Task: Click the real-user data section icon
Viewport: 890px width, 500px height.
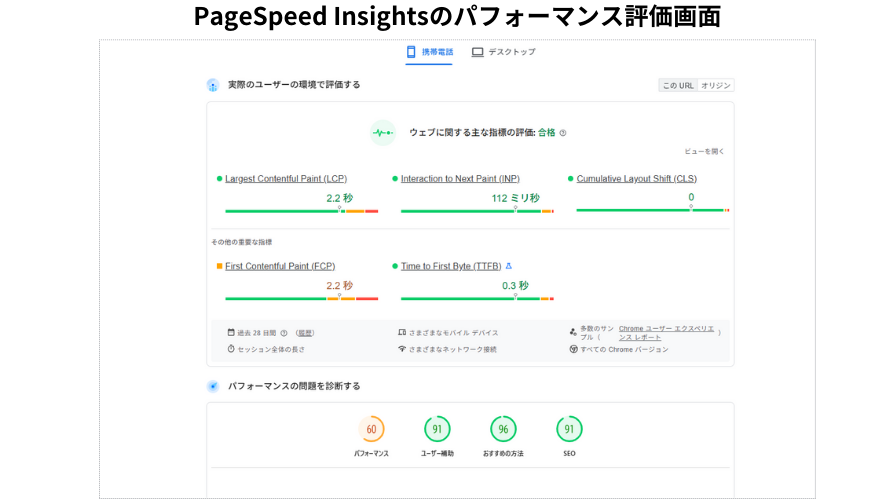Action: [x=213, y=85]
